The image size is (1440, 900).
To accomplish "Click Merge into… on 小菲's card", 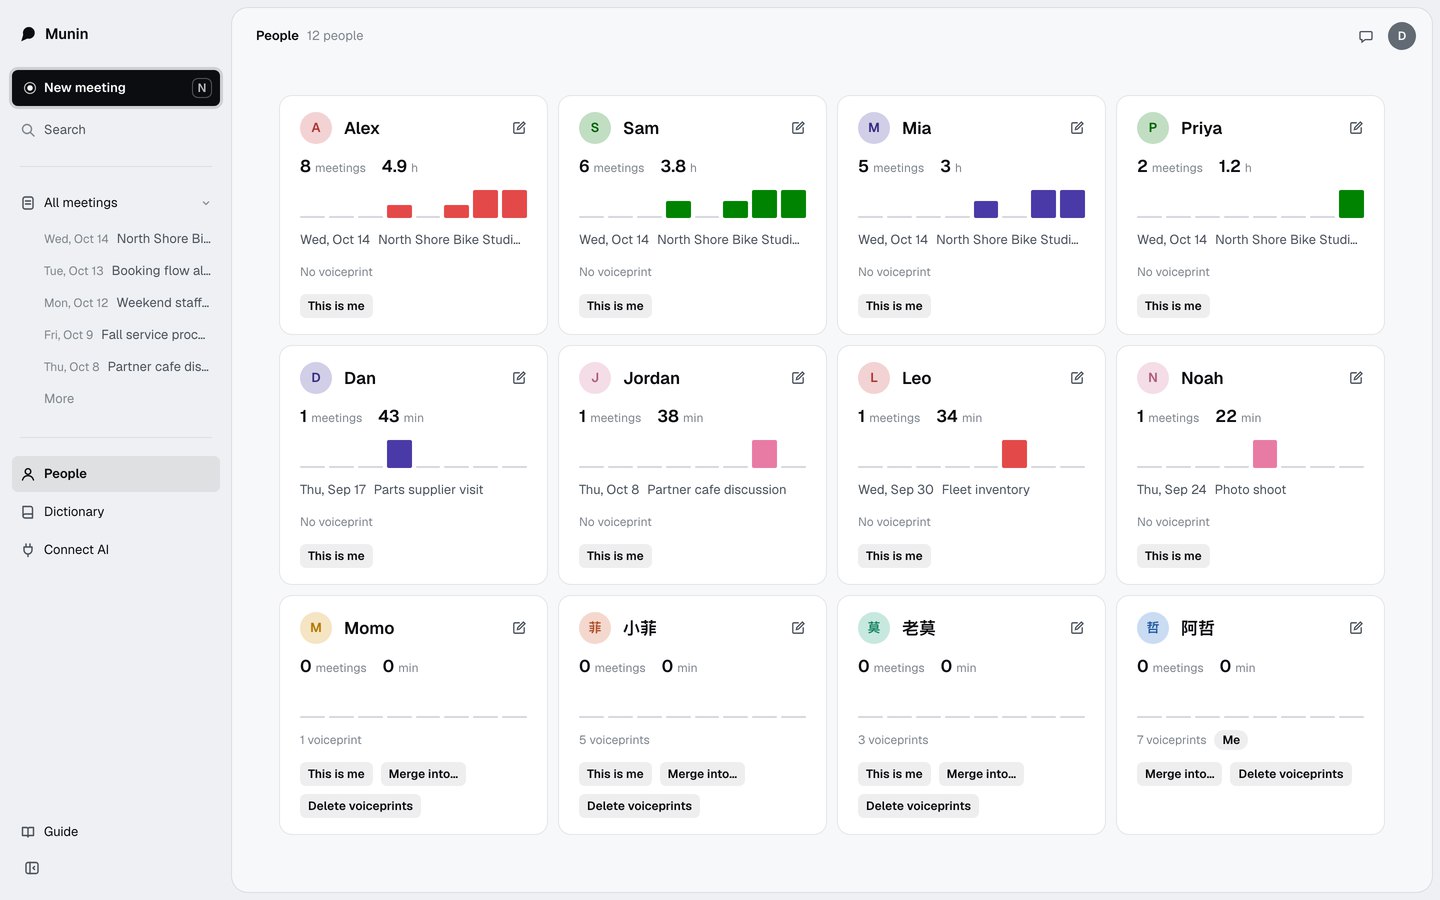I will pyautogui.click(x=702, y=774).
